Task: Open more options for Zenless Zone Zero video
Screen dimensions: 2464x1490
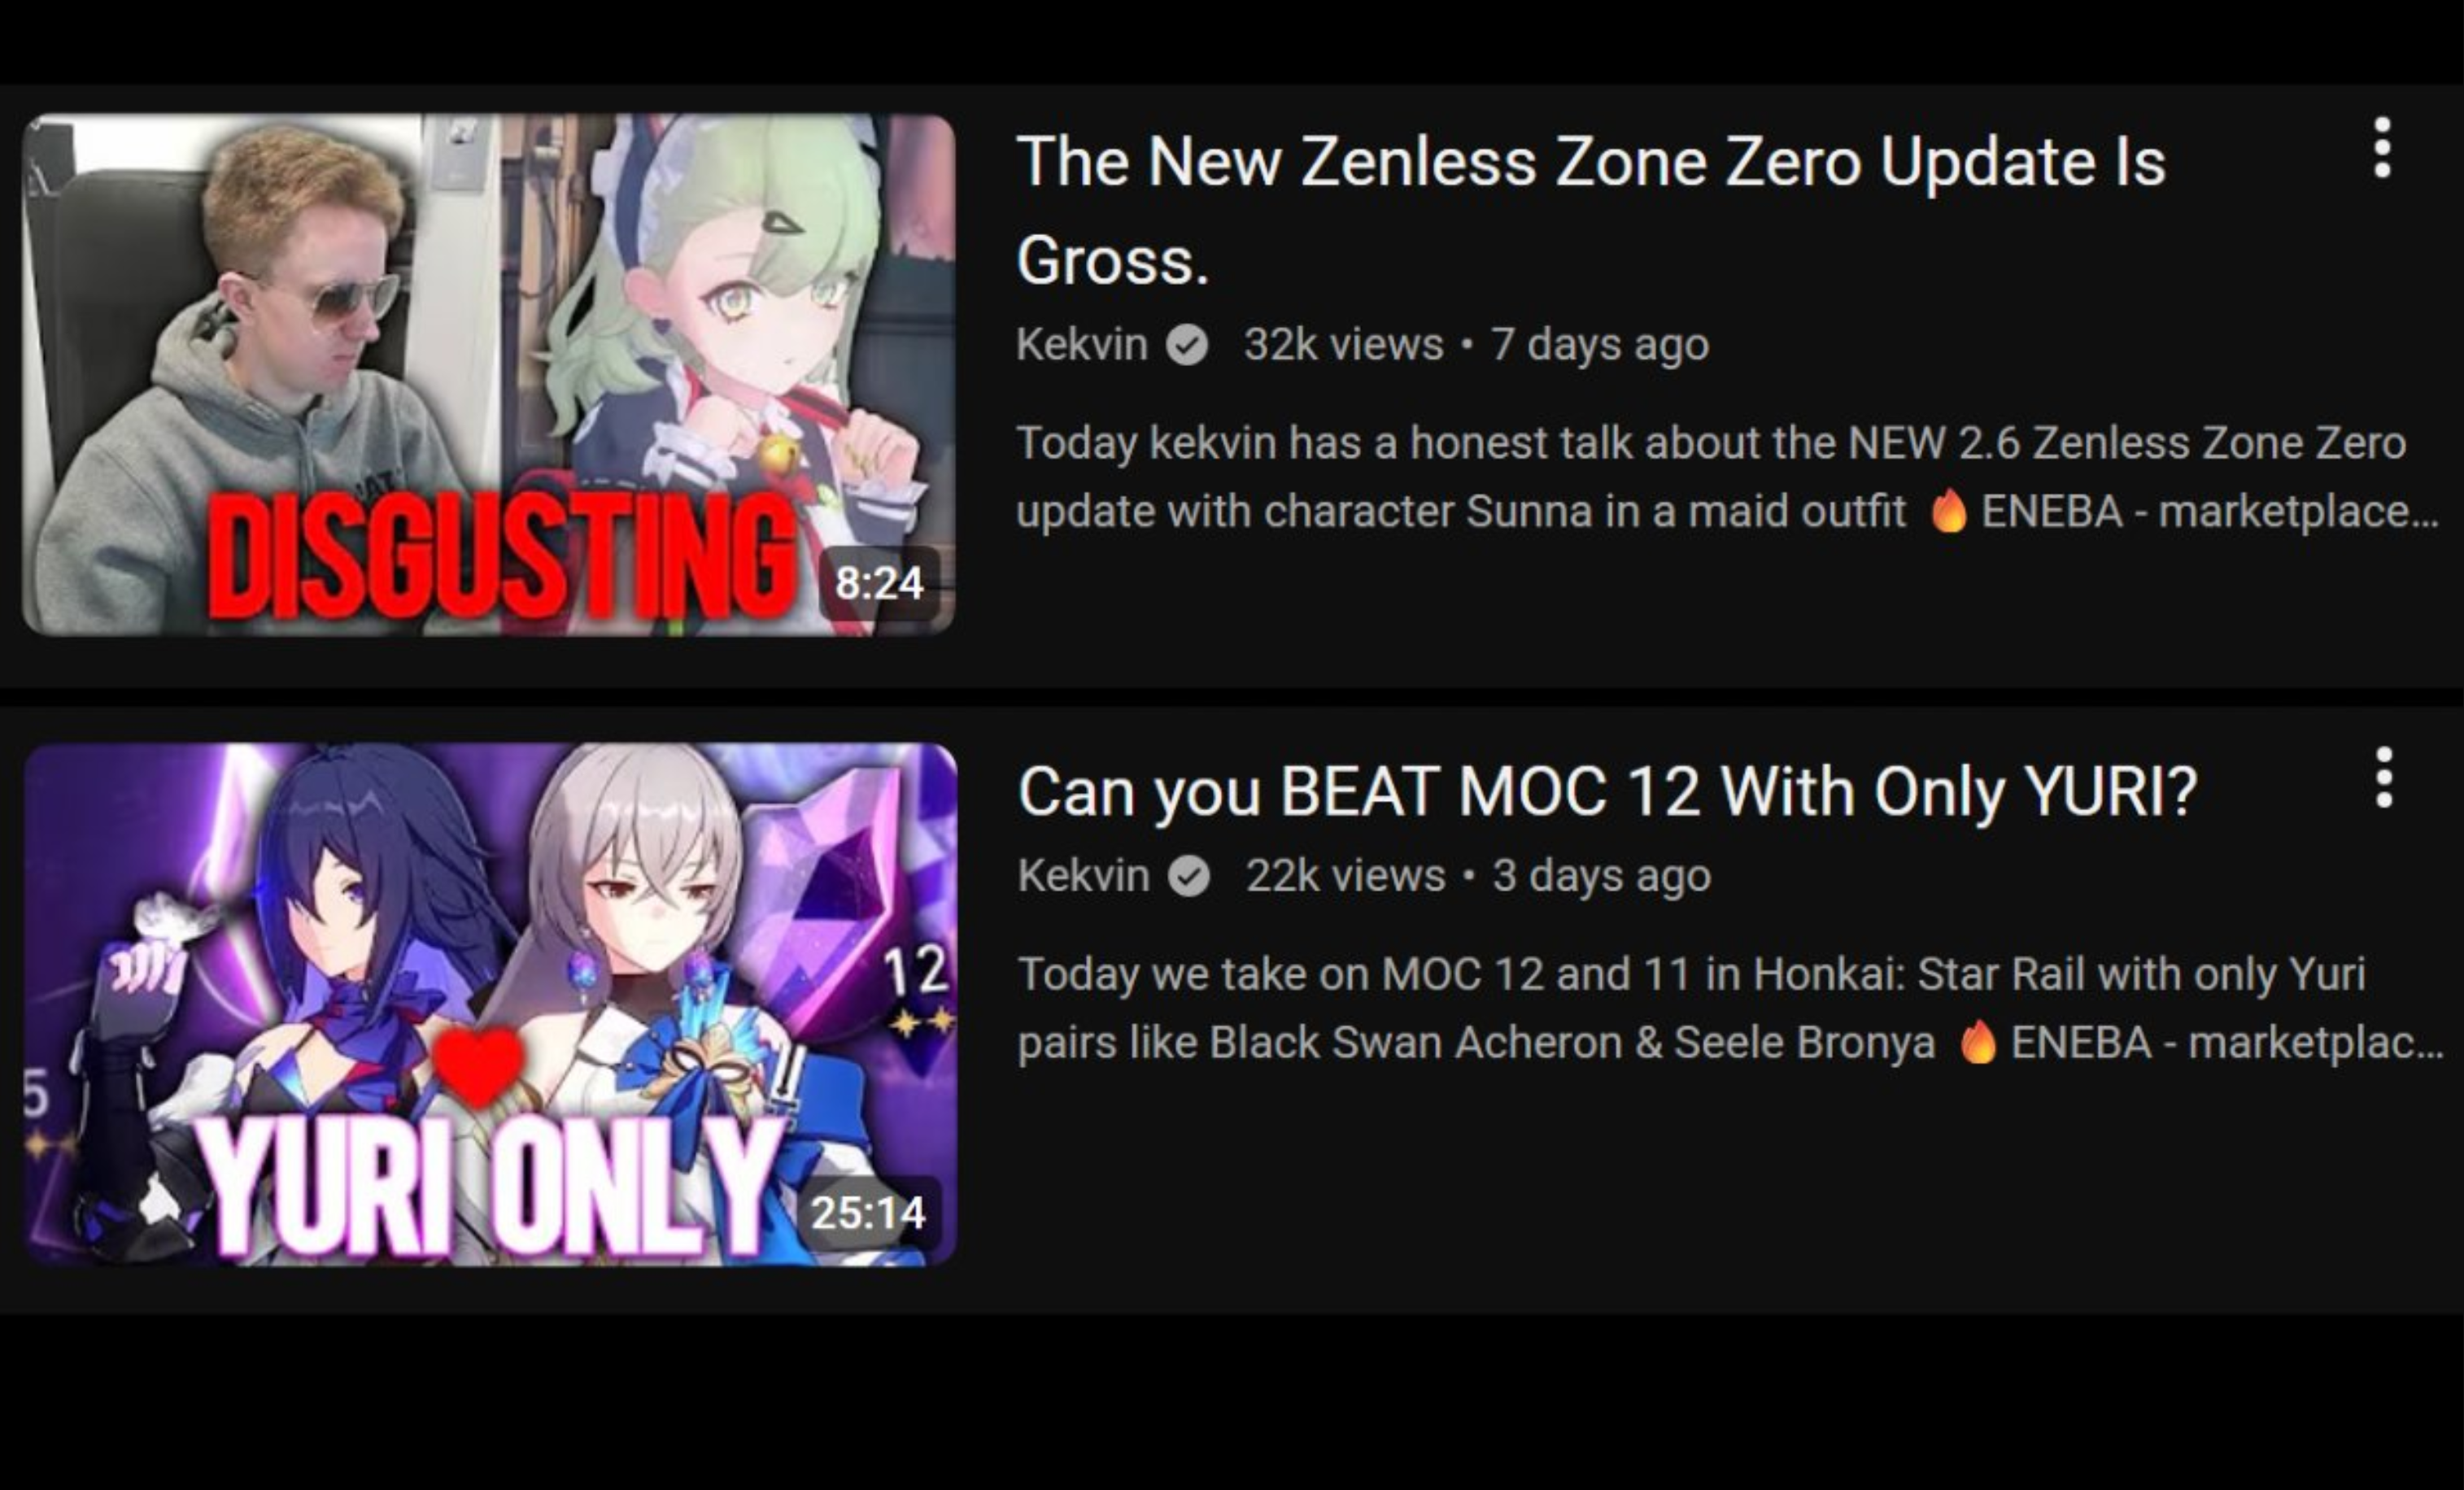Action: click(2382, 148)
